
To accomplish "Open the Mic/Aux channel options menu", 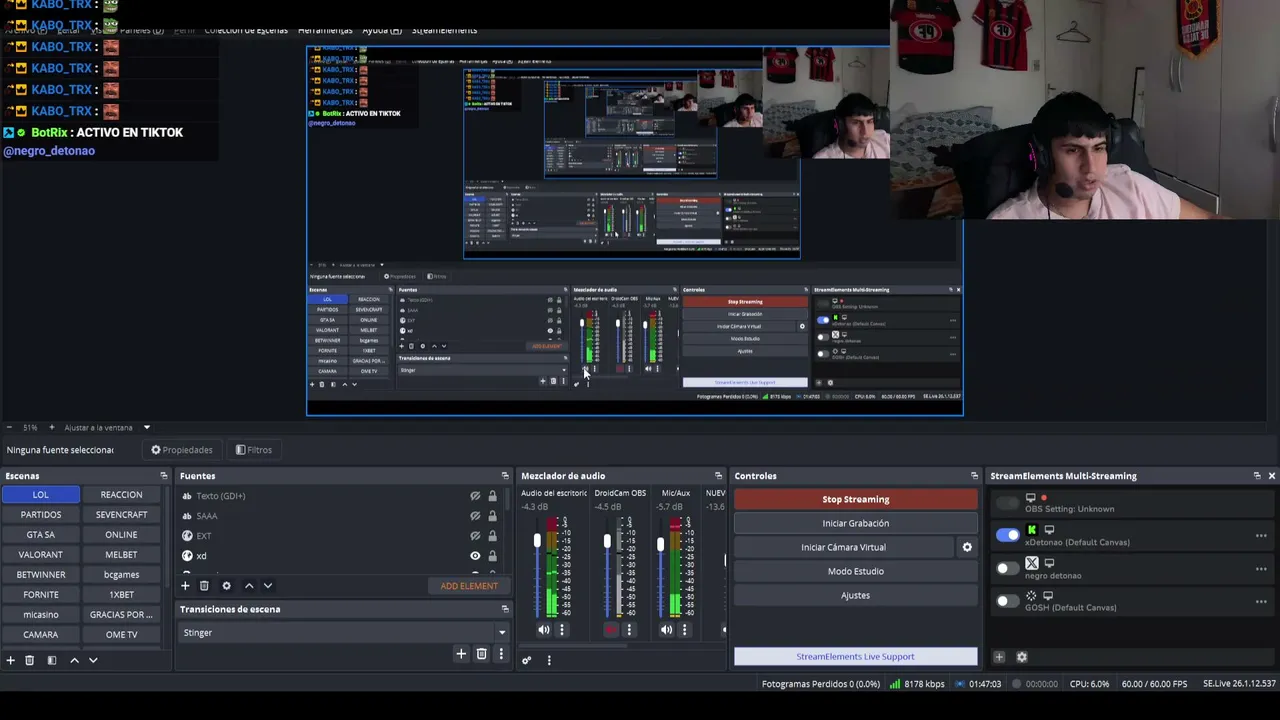I will click(684, 630).
